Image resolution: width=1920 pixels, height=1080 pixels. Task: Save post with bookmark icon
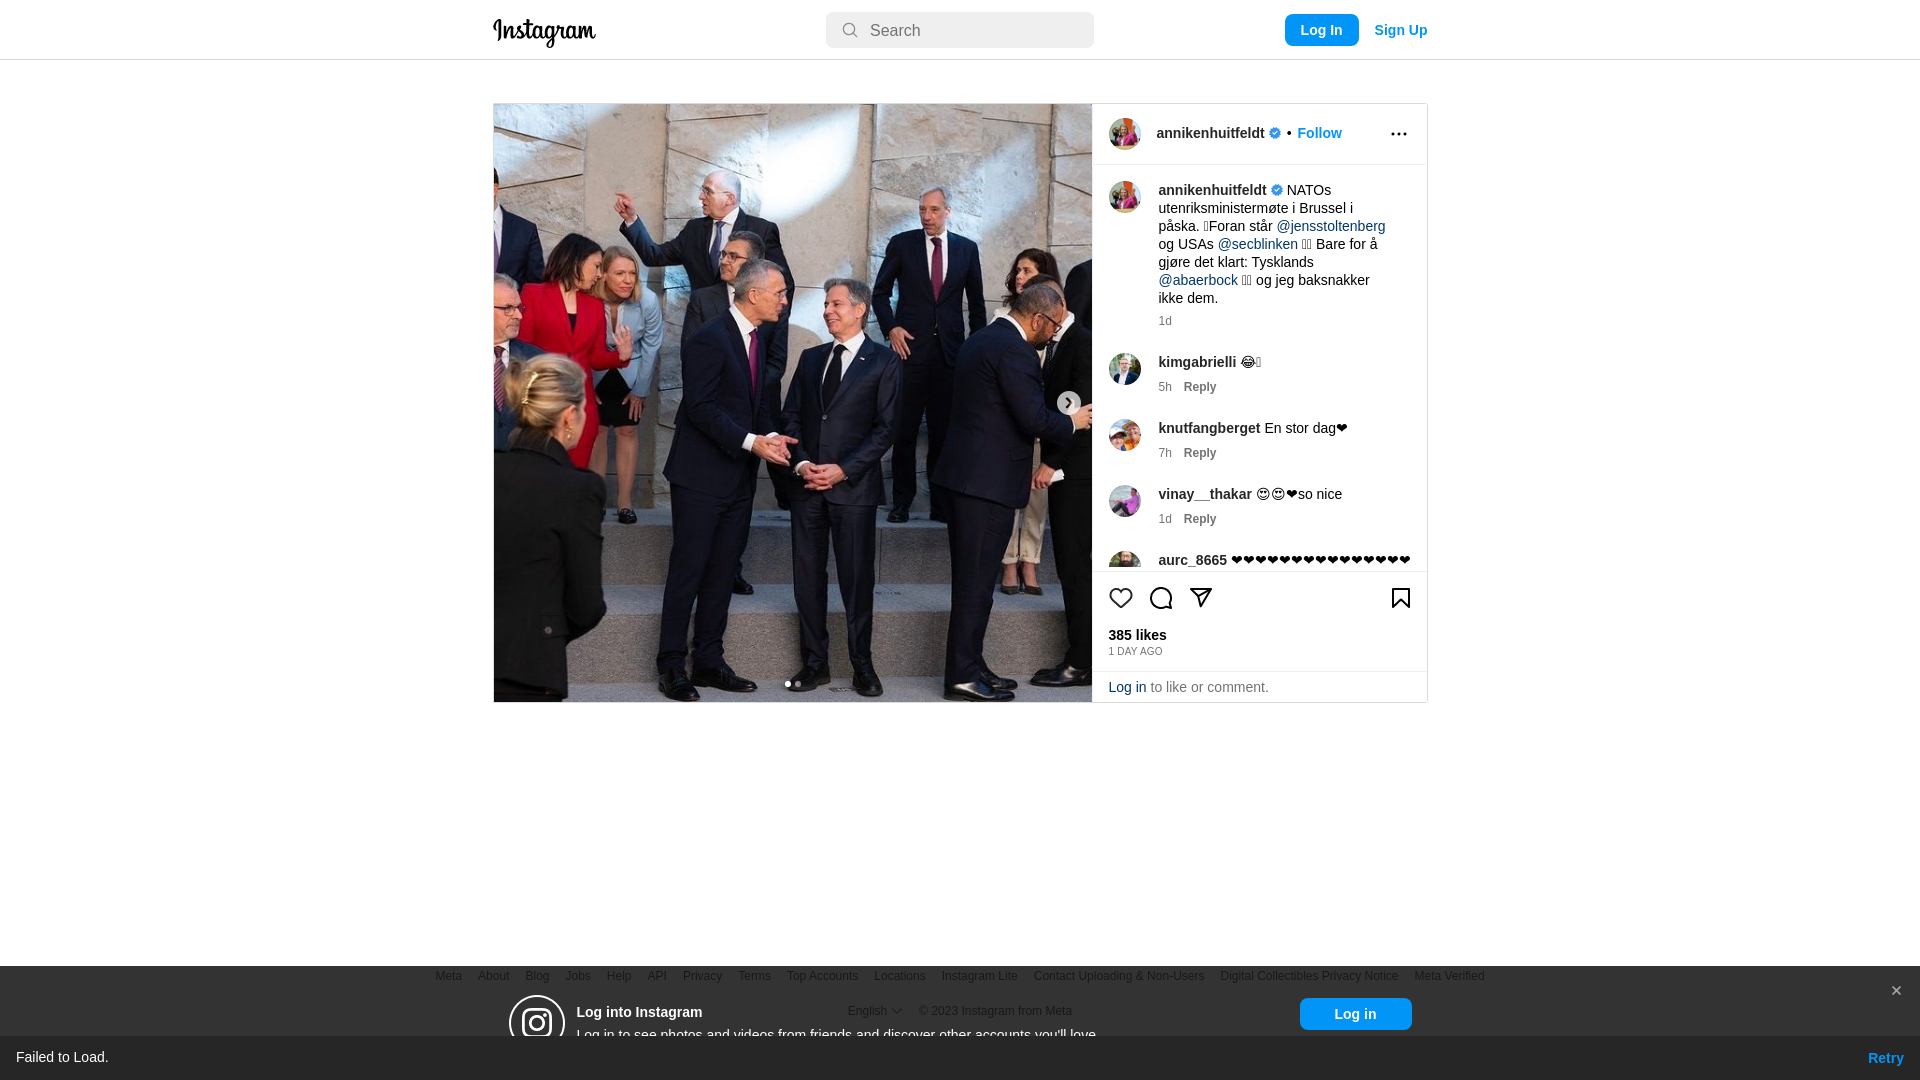[x=1400, y=598]
